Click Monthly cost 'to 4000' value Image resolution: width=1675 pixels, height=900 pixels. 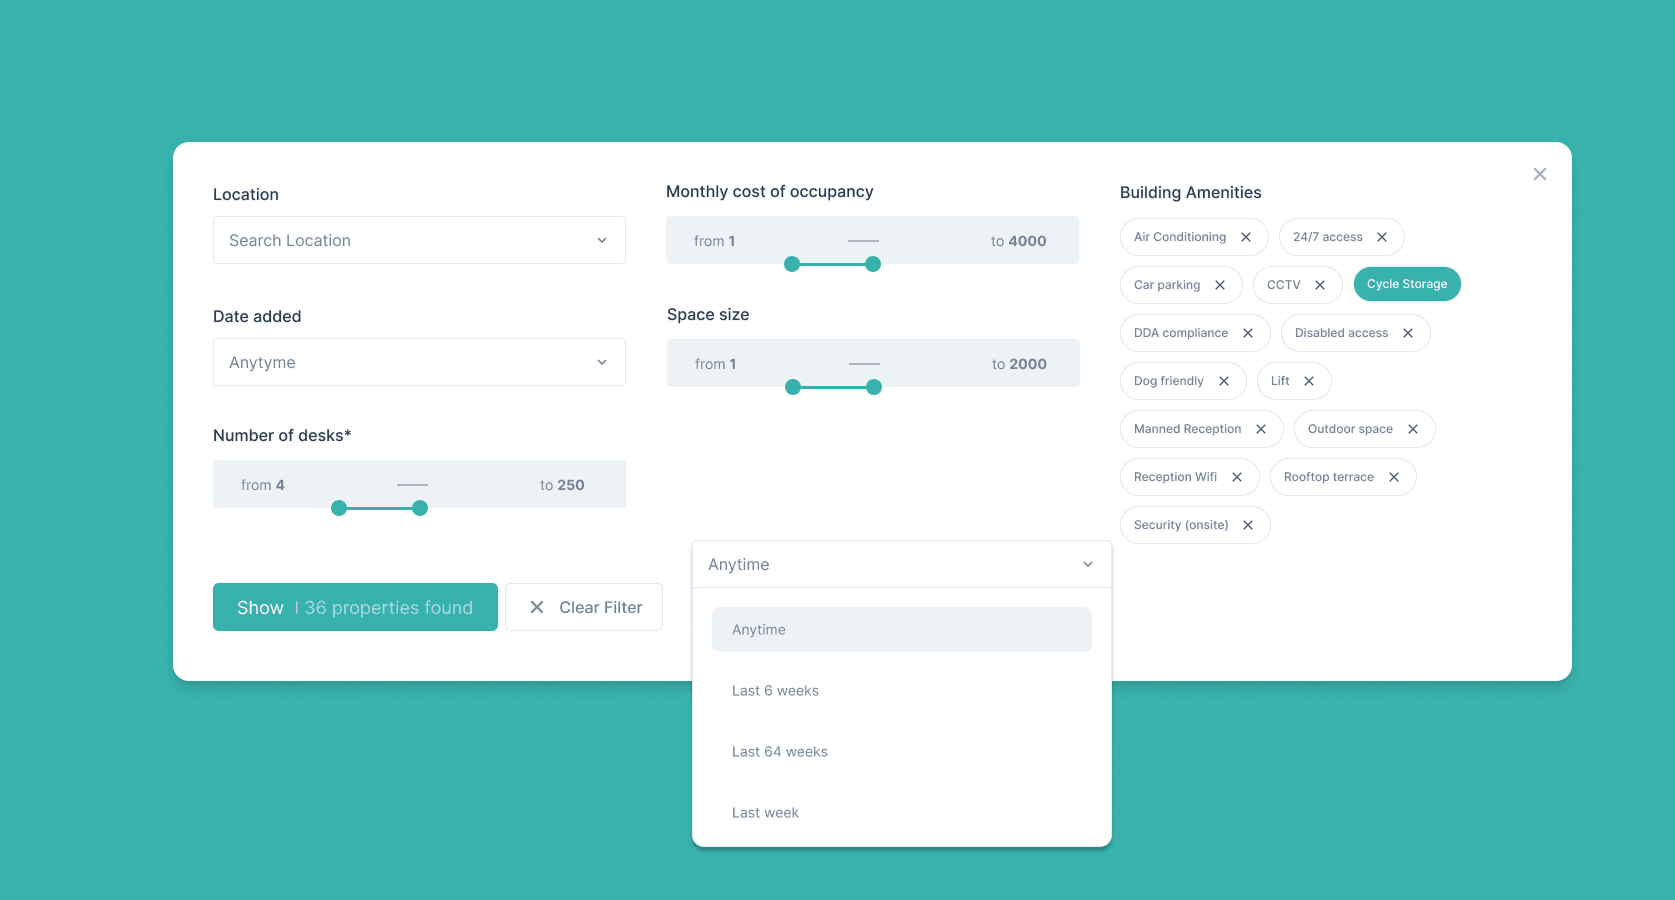(x=1018, y=241)
